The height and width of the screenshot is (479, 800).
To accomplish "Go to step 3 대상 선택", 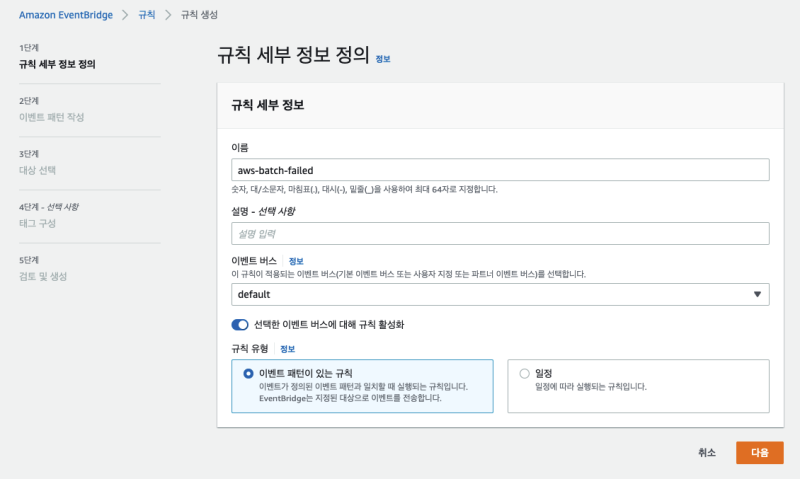I will (x=38, y=170).
